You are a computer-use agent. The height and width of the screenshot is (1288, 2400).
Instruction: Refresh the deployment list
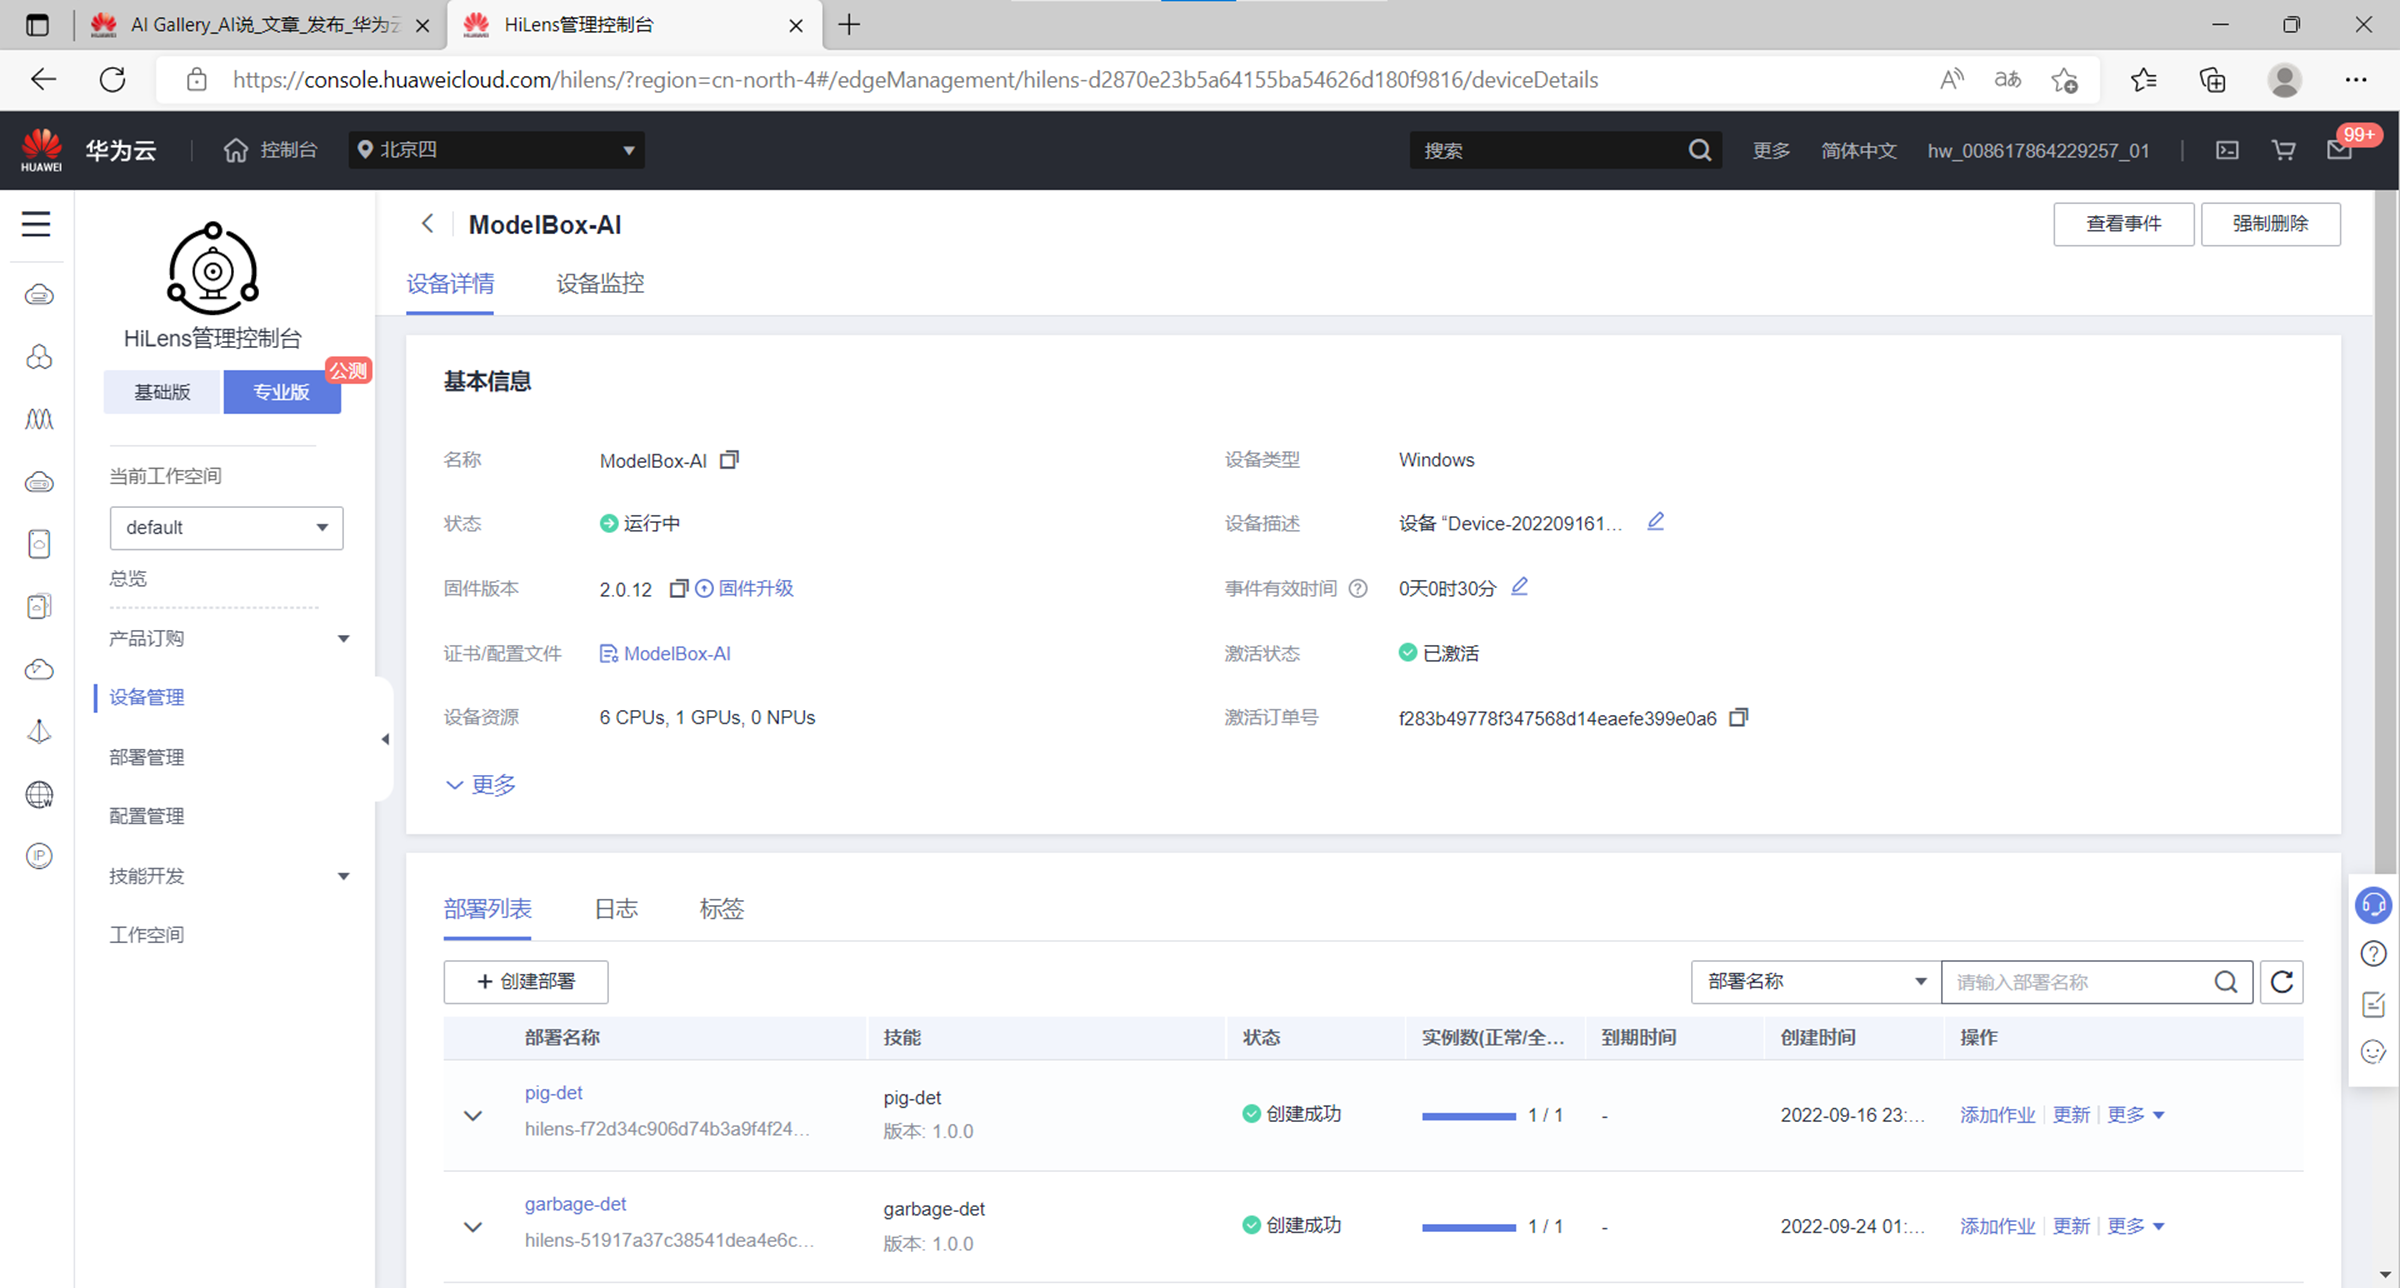(2282, 982)
